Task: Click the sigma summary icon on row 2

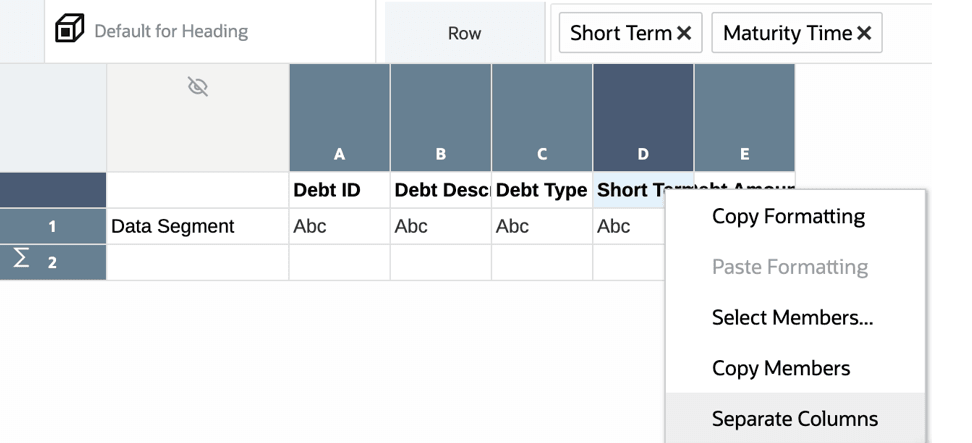Action: [20, 261]
